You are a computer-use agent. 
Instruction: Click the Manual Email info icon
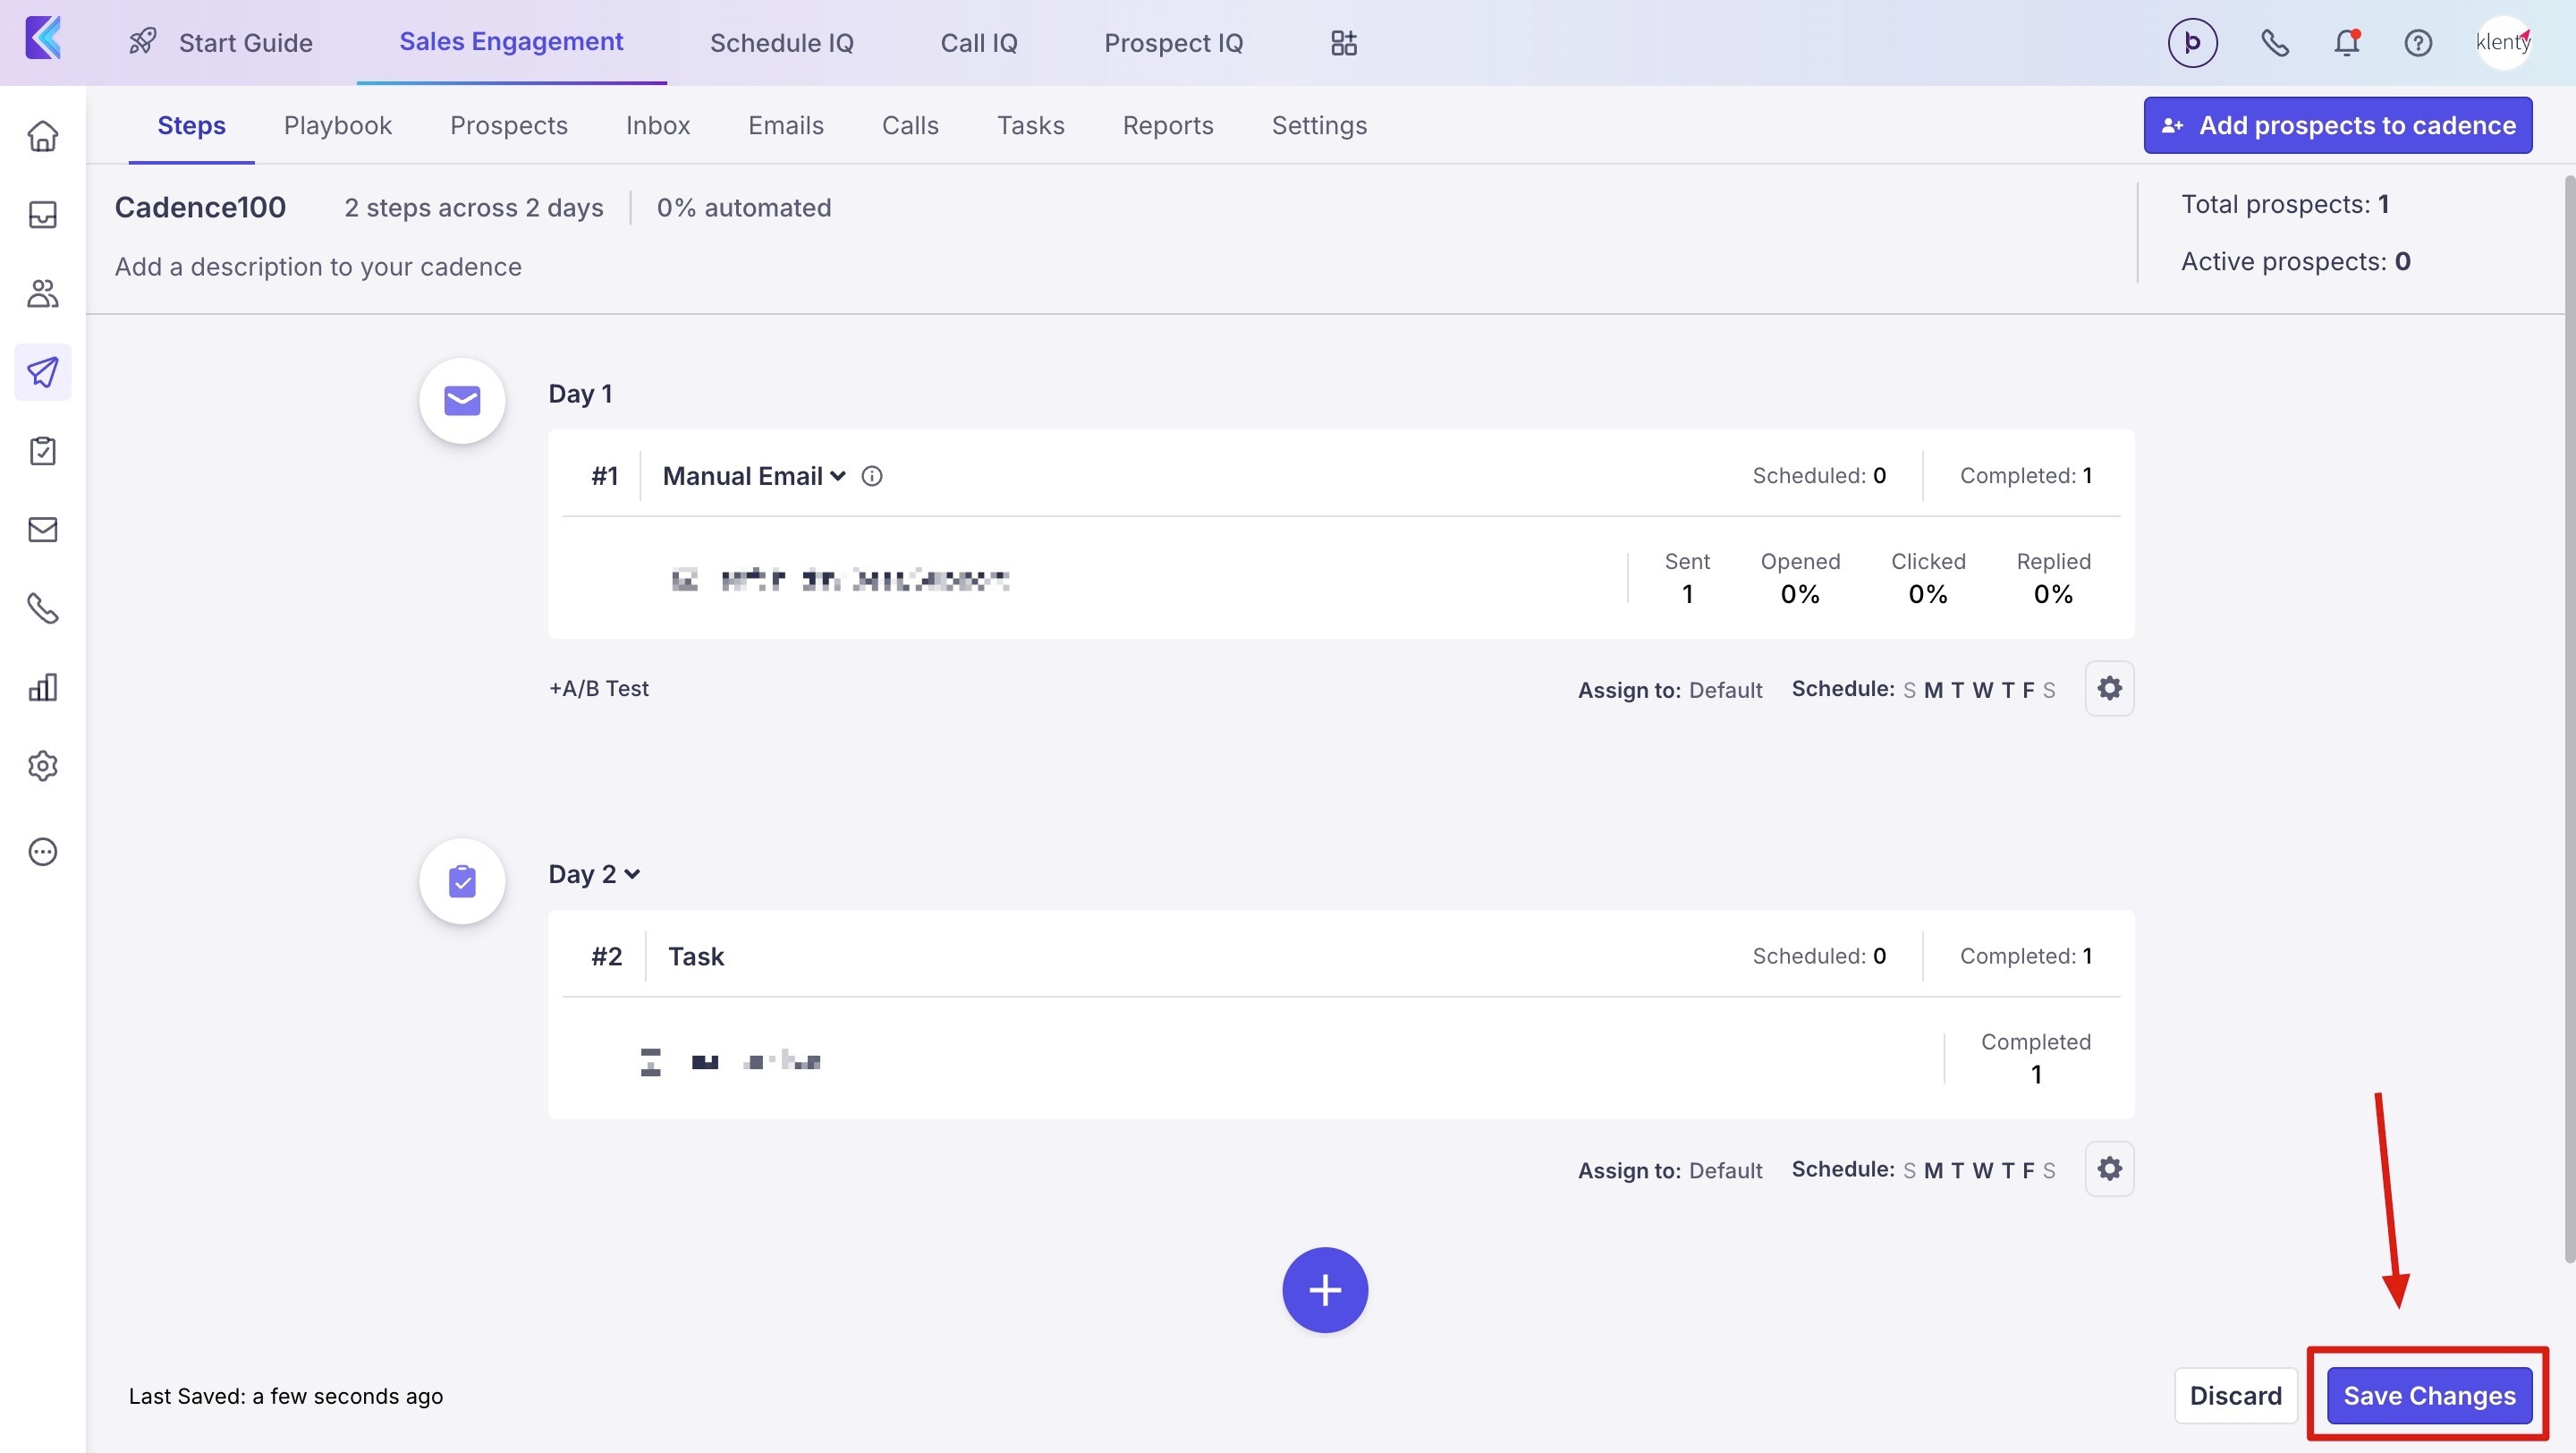click(x=872, y=476)
